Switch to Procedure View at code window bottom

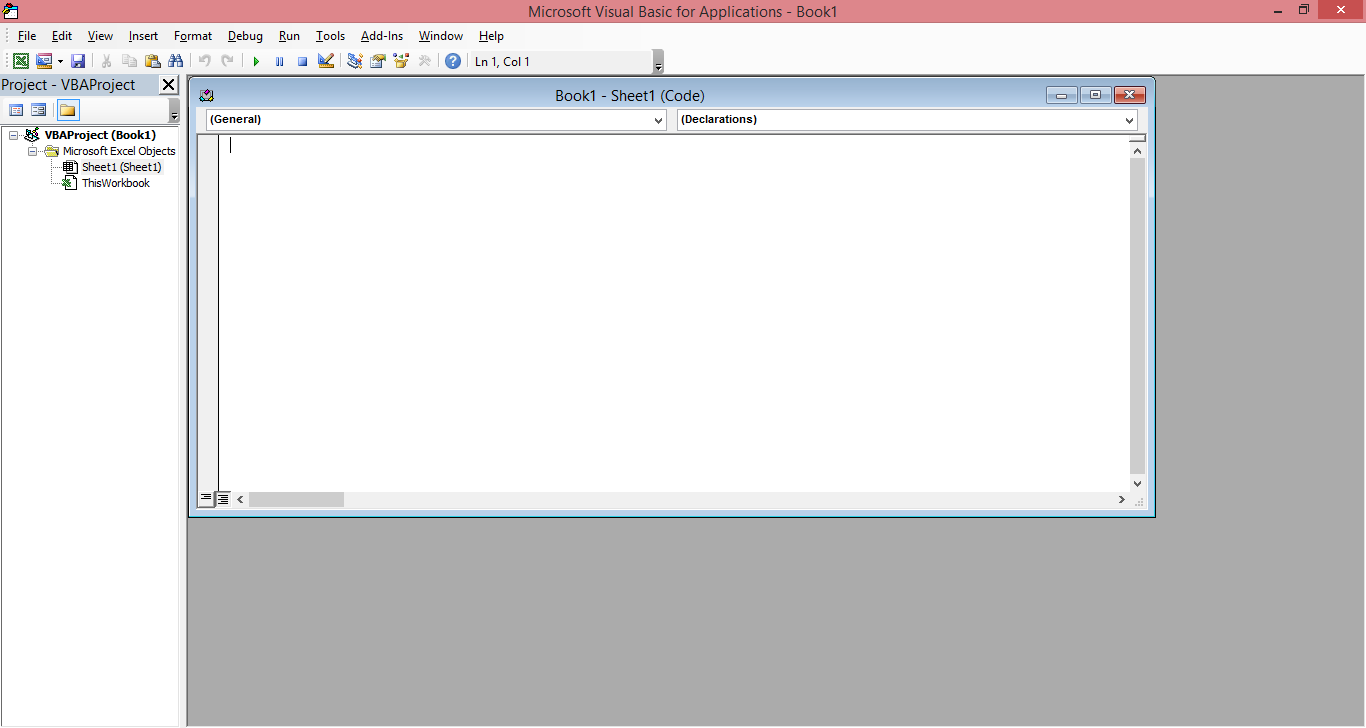207,498
